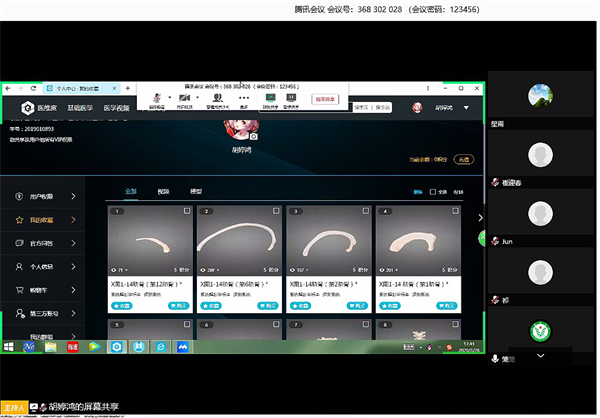Click the camera icon on profile avatar

254,137
